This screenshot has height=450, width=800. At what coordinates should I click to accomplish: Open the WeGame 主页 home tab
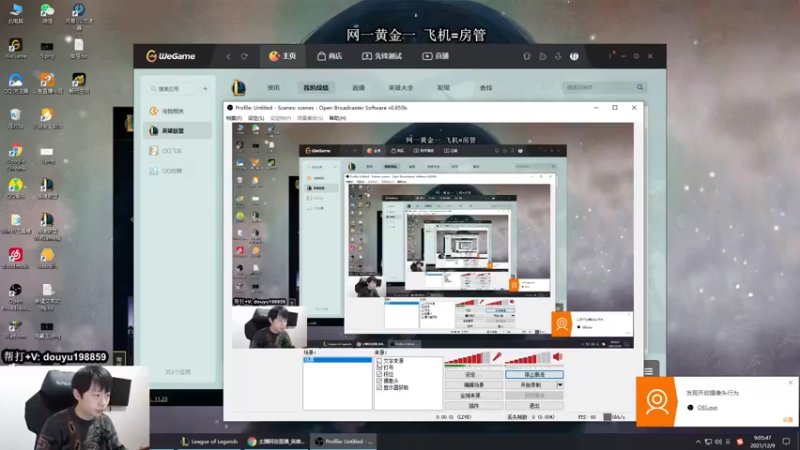pyautogui.click(x=283, y=56)
